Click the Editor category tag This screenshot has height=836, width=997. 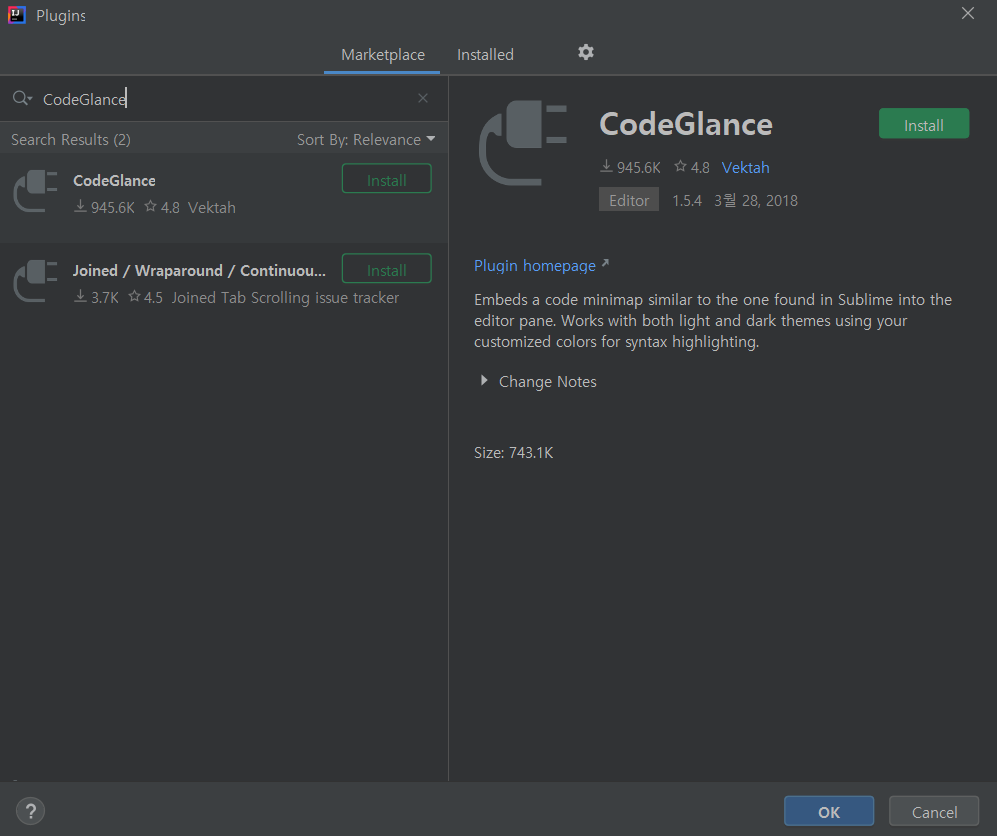629,200
